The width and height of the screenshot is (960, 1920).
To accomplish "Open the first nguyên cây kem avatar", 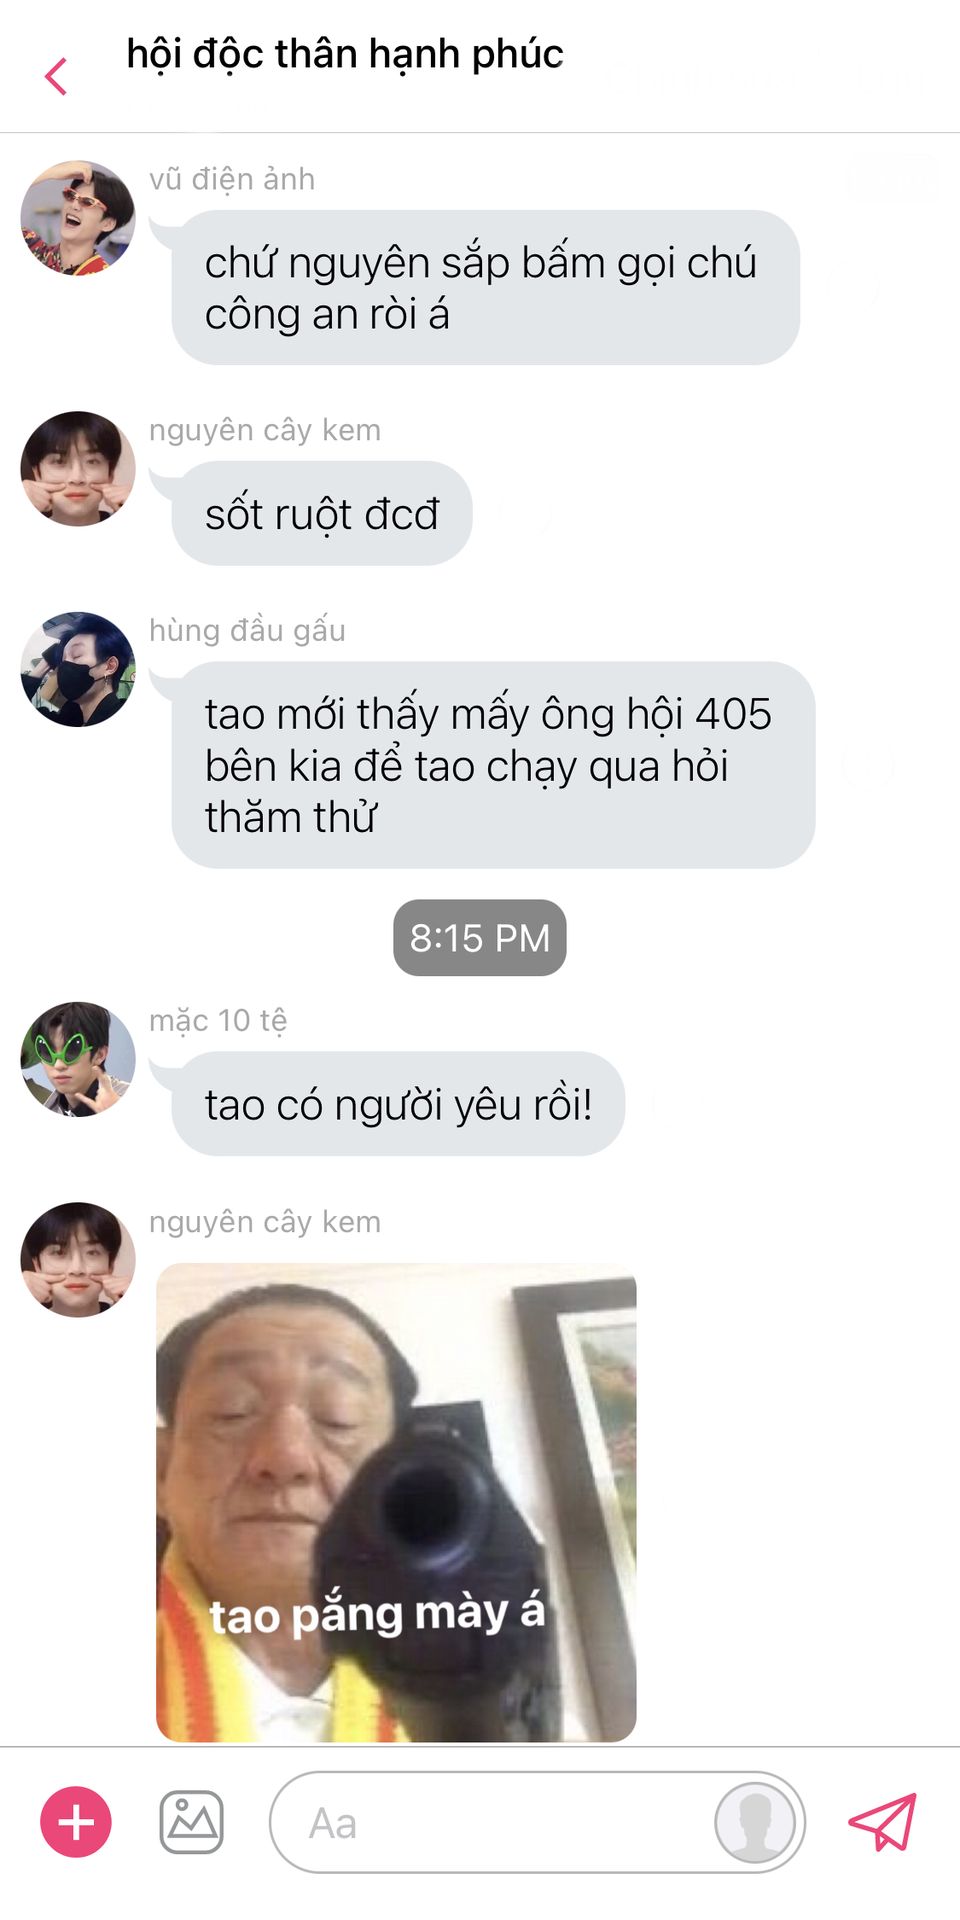I will [x=78, y=468].
